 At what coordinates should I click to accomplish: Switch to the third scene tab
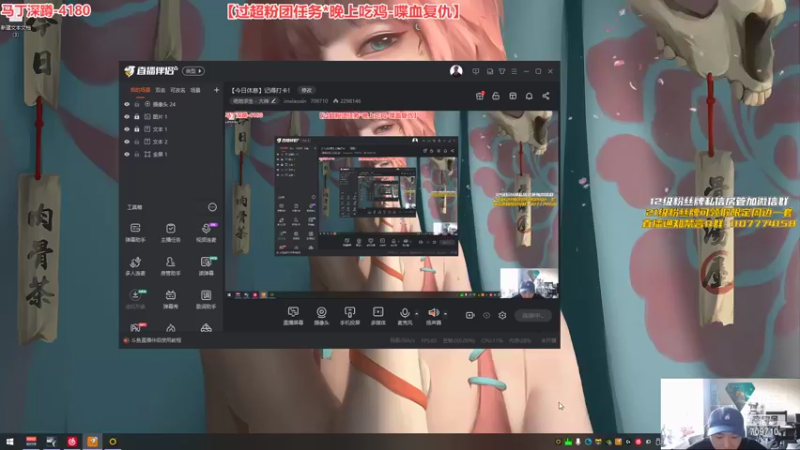coord(178,90)
